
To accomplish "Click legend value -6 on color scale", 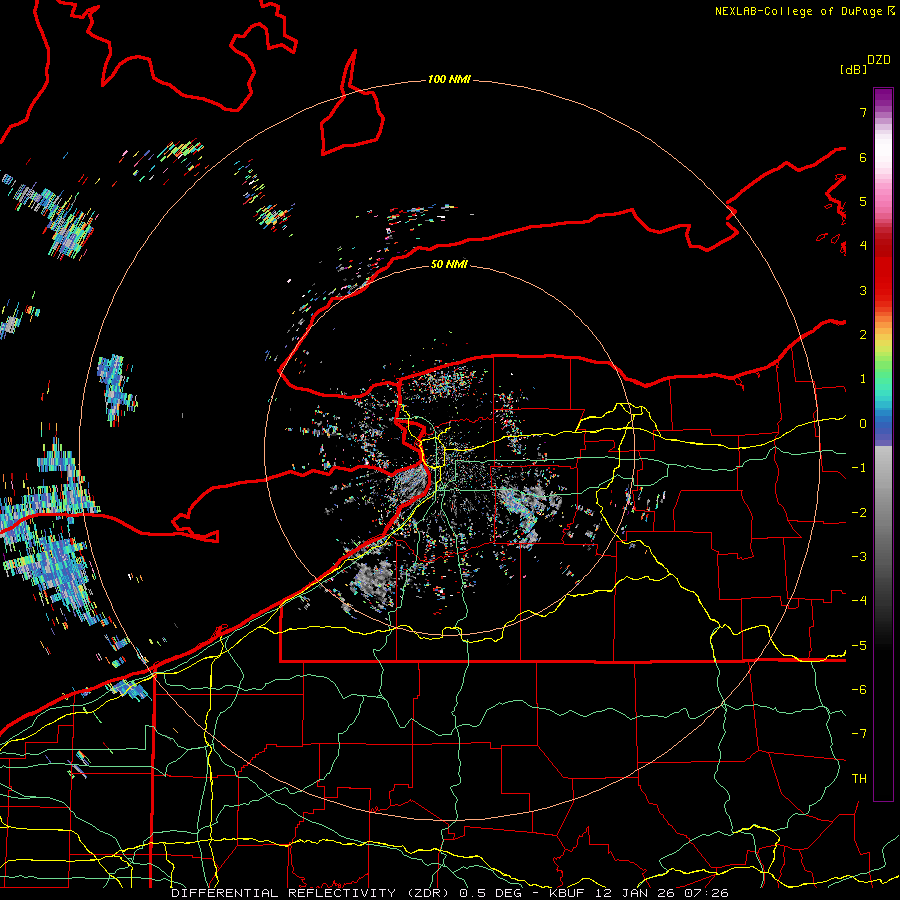I will [x=859, y=690].
